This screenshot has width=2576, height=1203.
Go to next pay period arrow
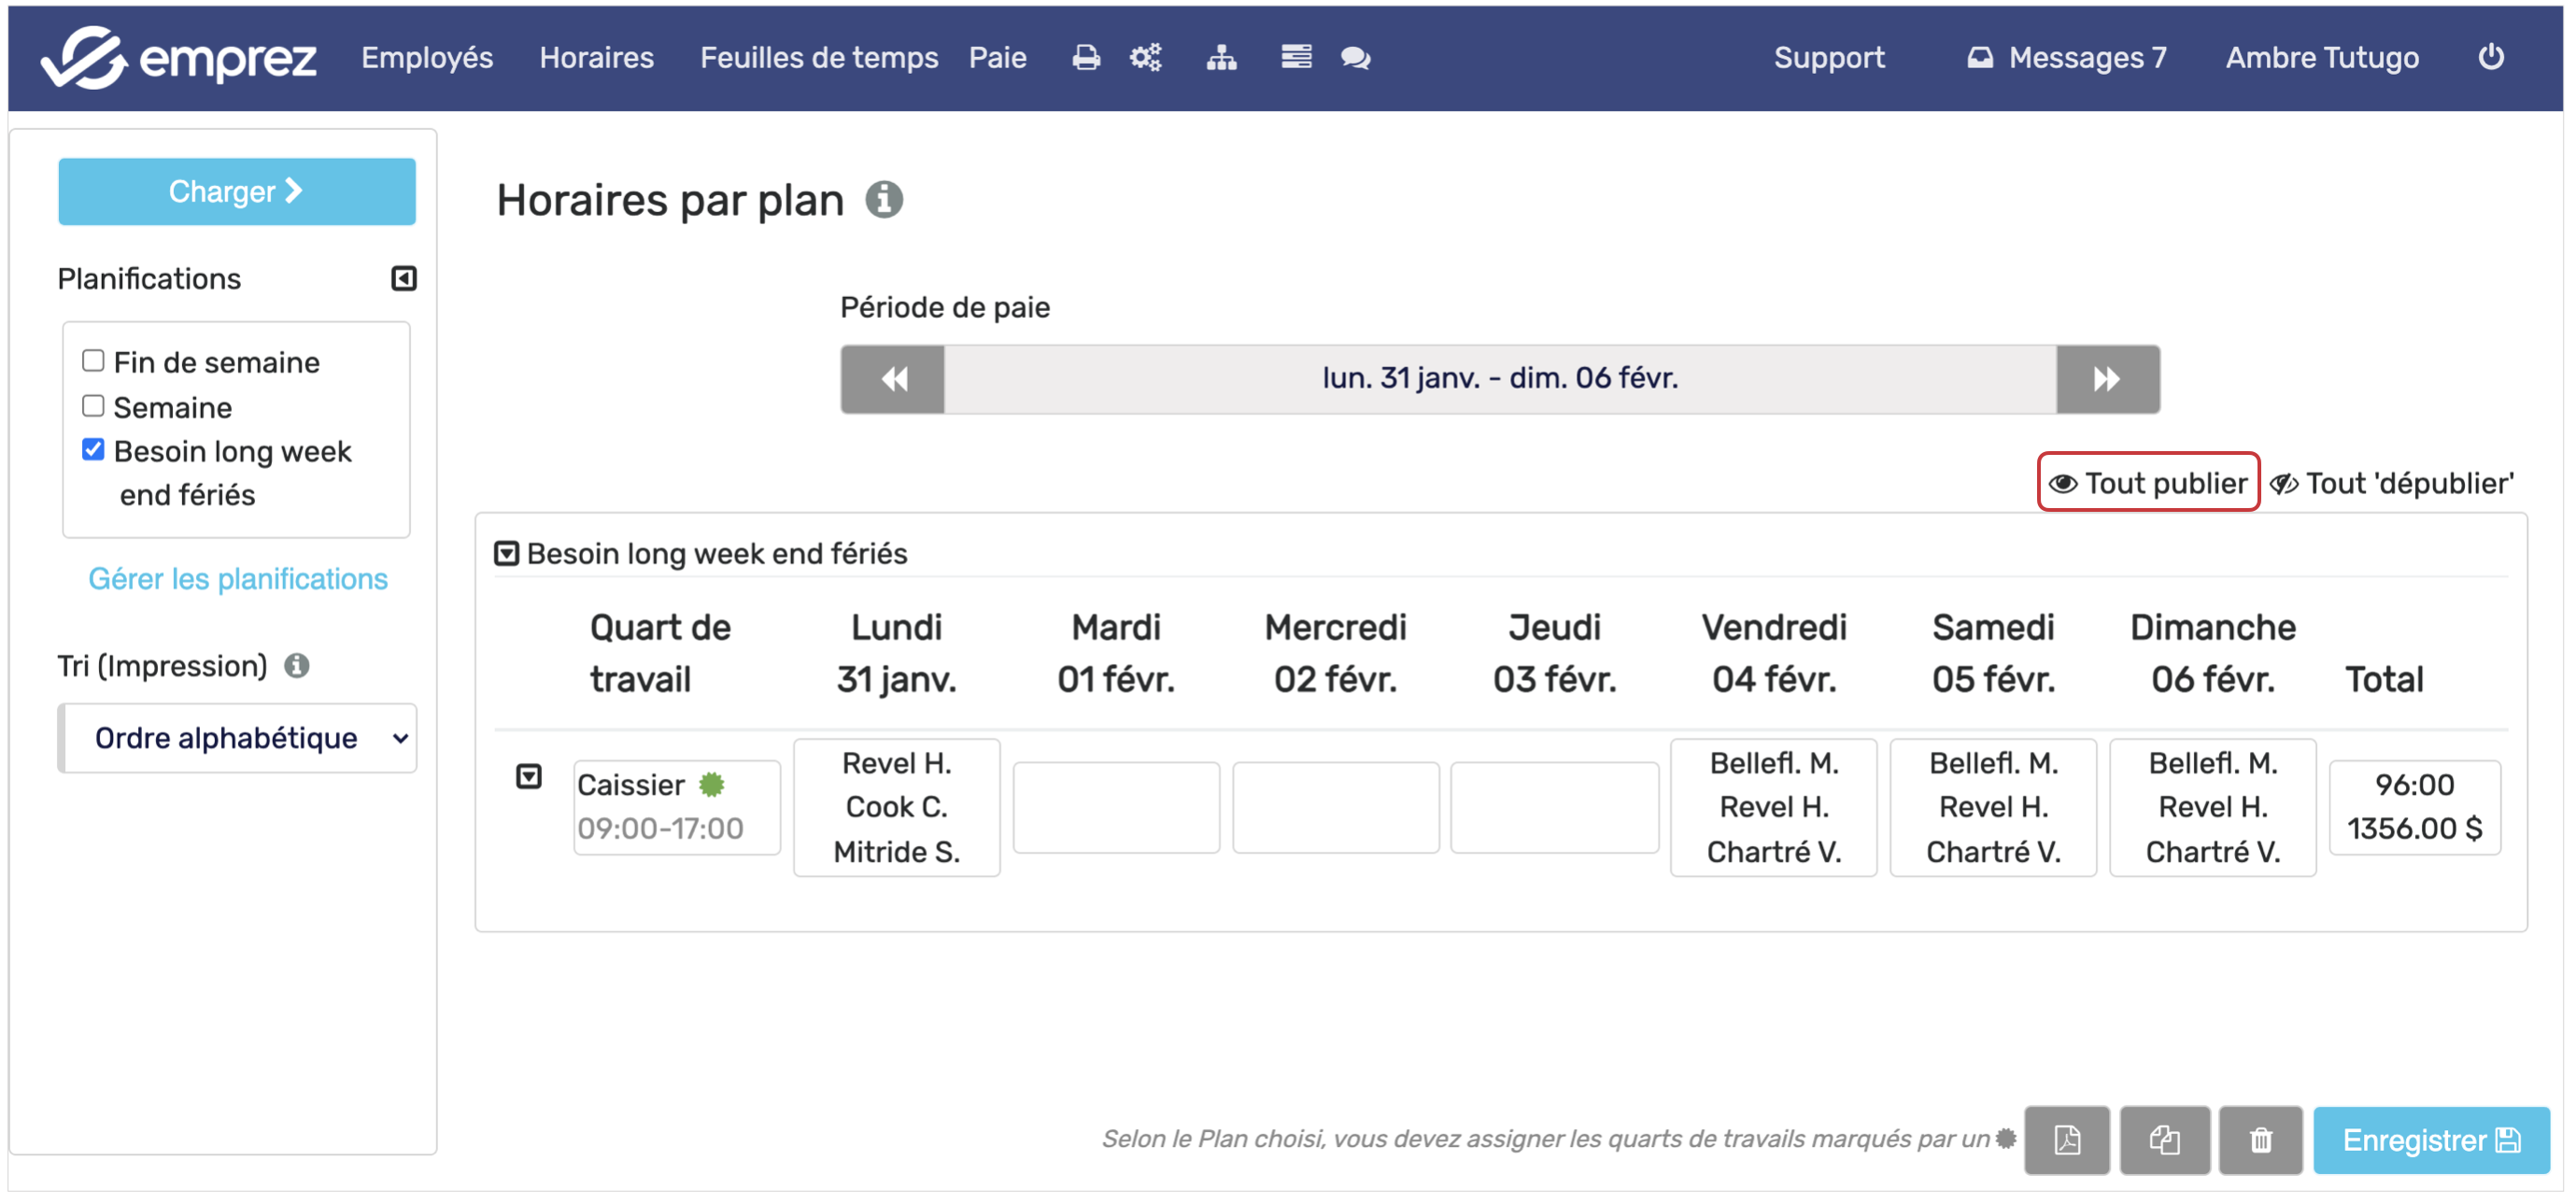pyautogui.click(x=2106, y=379)
